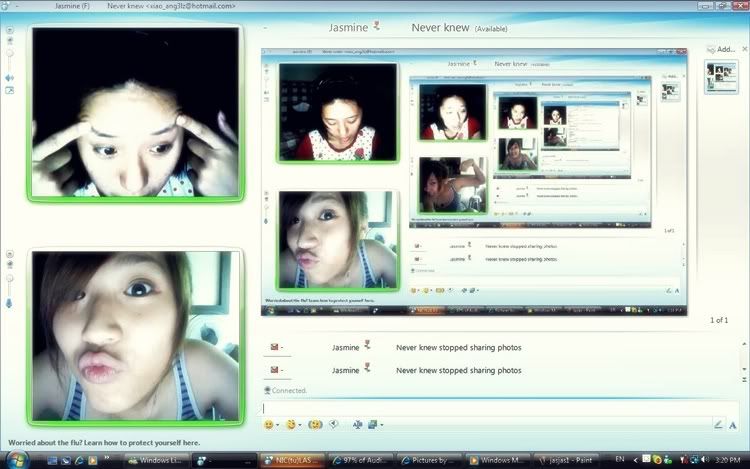The height and width of the screenshot is (469, 750).
Task: Focus the message text input field
Action: click(500, 408)
